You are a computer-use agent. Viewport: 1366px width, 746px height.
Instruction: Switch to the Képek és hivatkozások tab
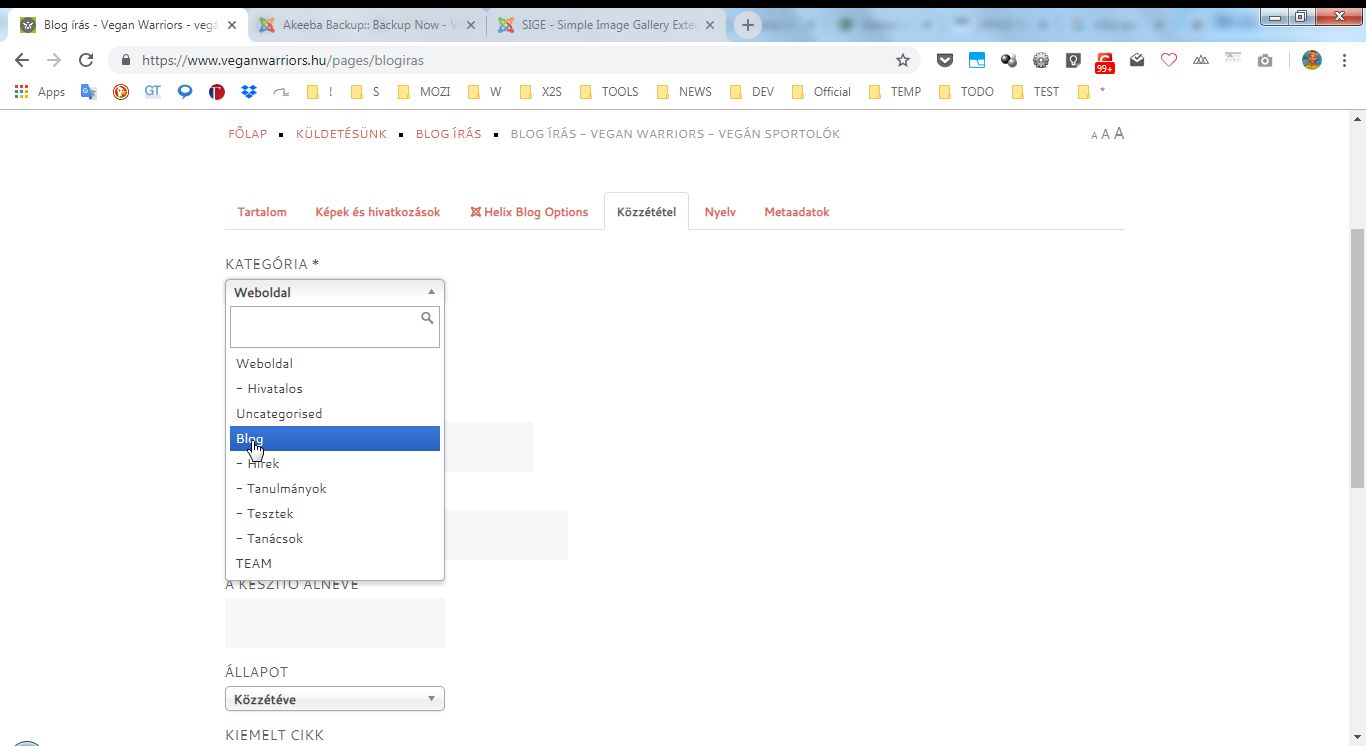point(377,212)
